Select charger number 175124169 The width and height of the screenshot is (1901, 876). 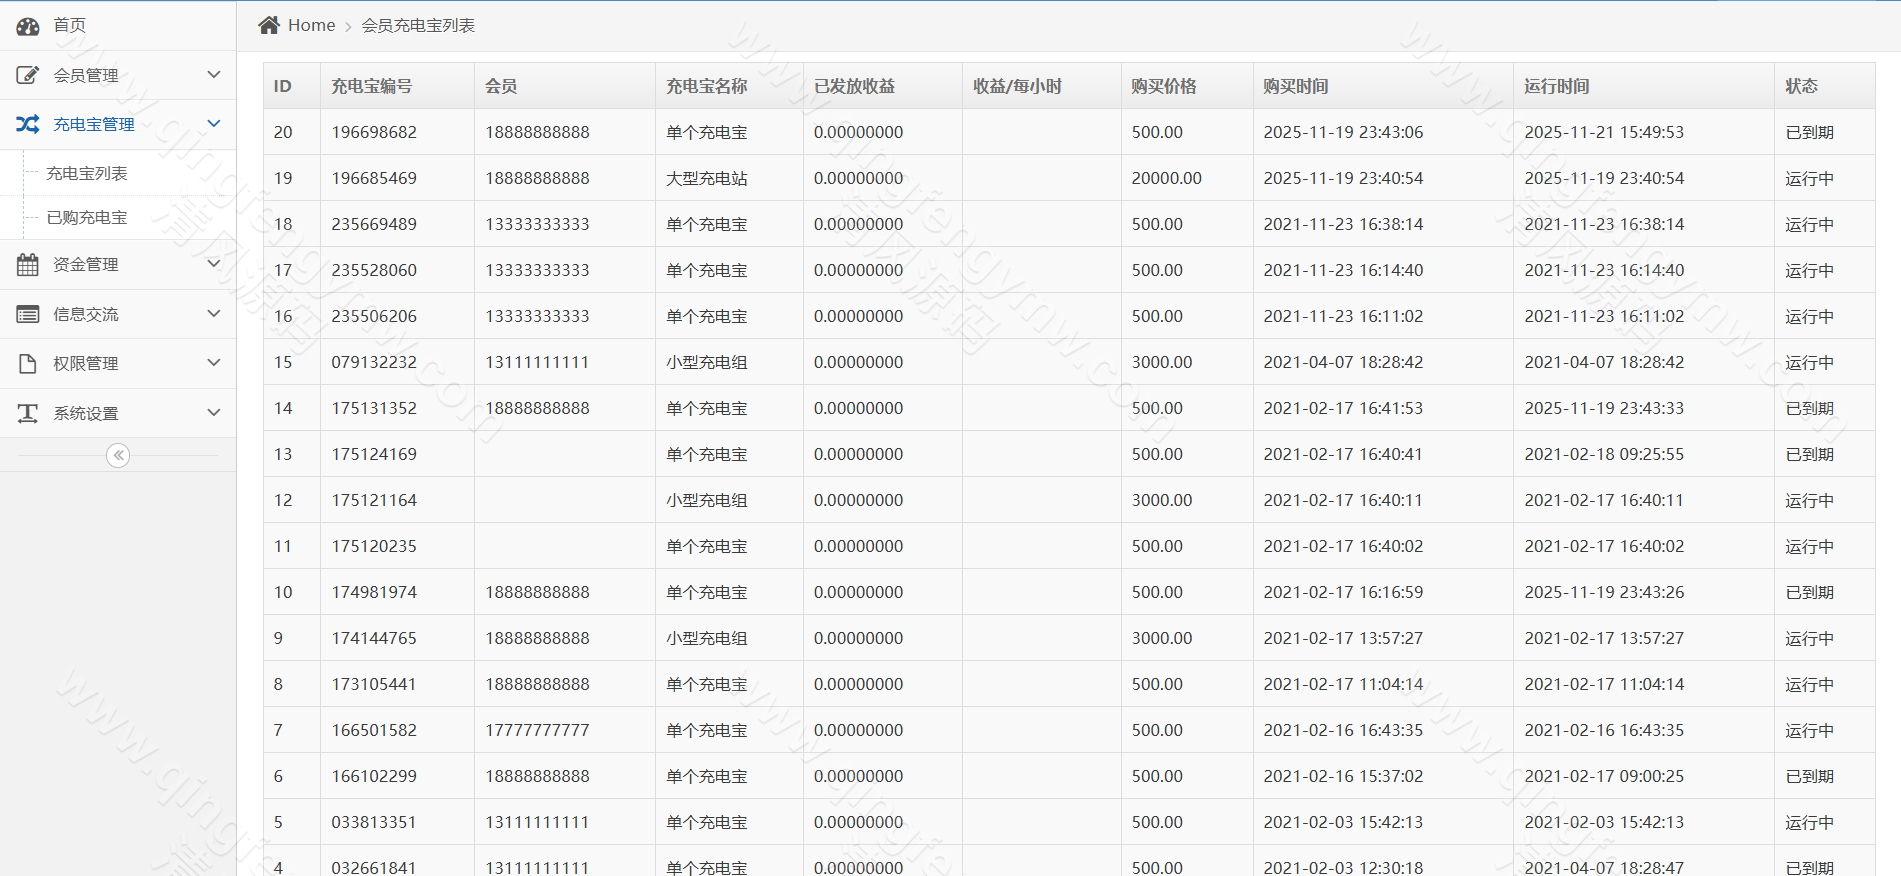coord(374,454)
